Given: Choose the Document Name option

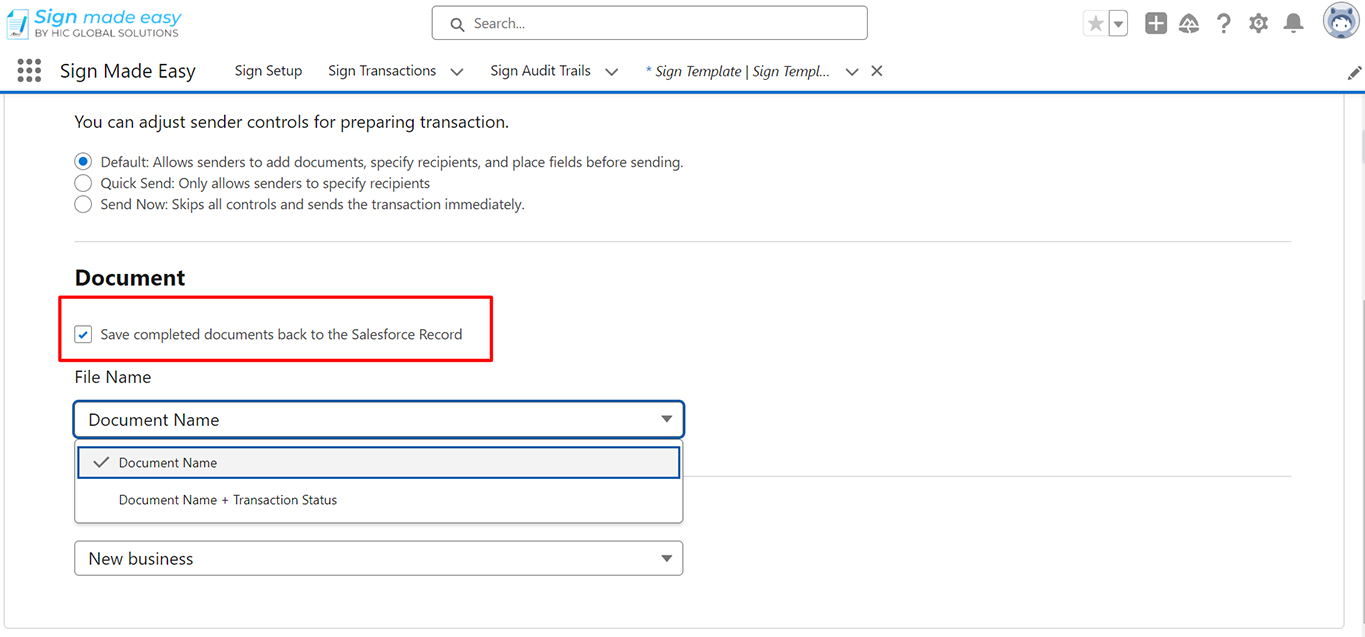Looking at the screenshot, I should [x=379, y=463].
